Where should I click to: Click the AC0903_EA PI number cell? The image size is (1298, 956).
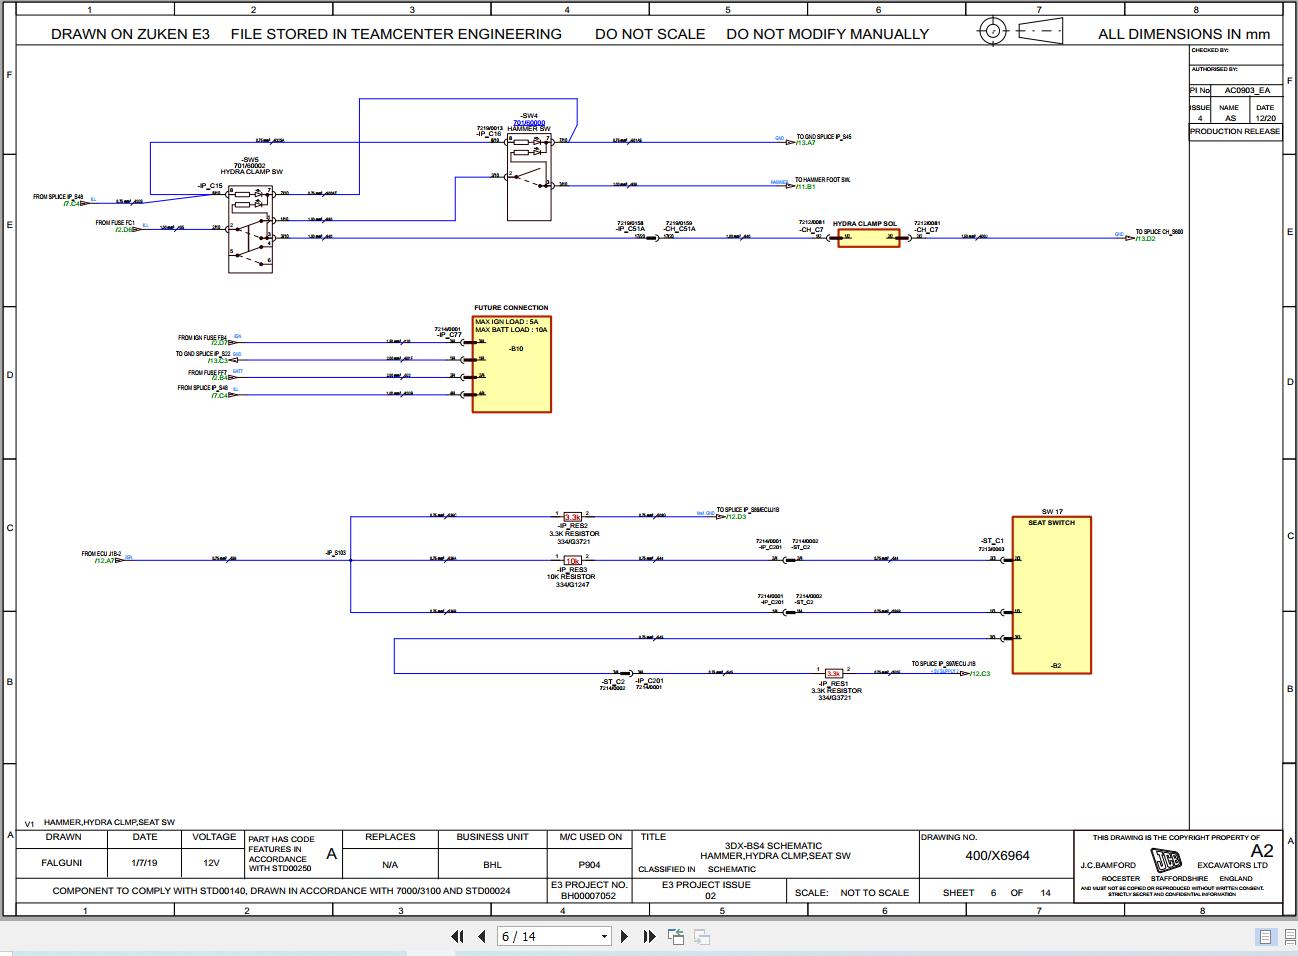pyautogui.click(x=1247, y=90)
